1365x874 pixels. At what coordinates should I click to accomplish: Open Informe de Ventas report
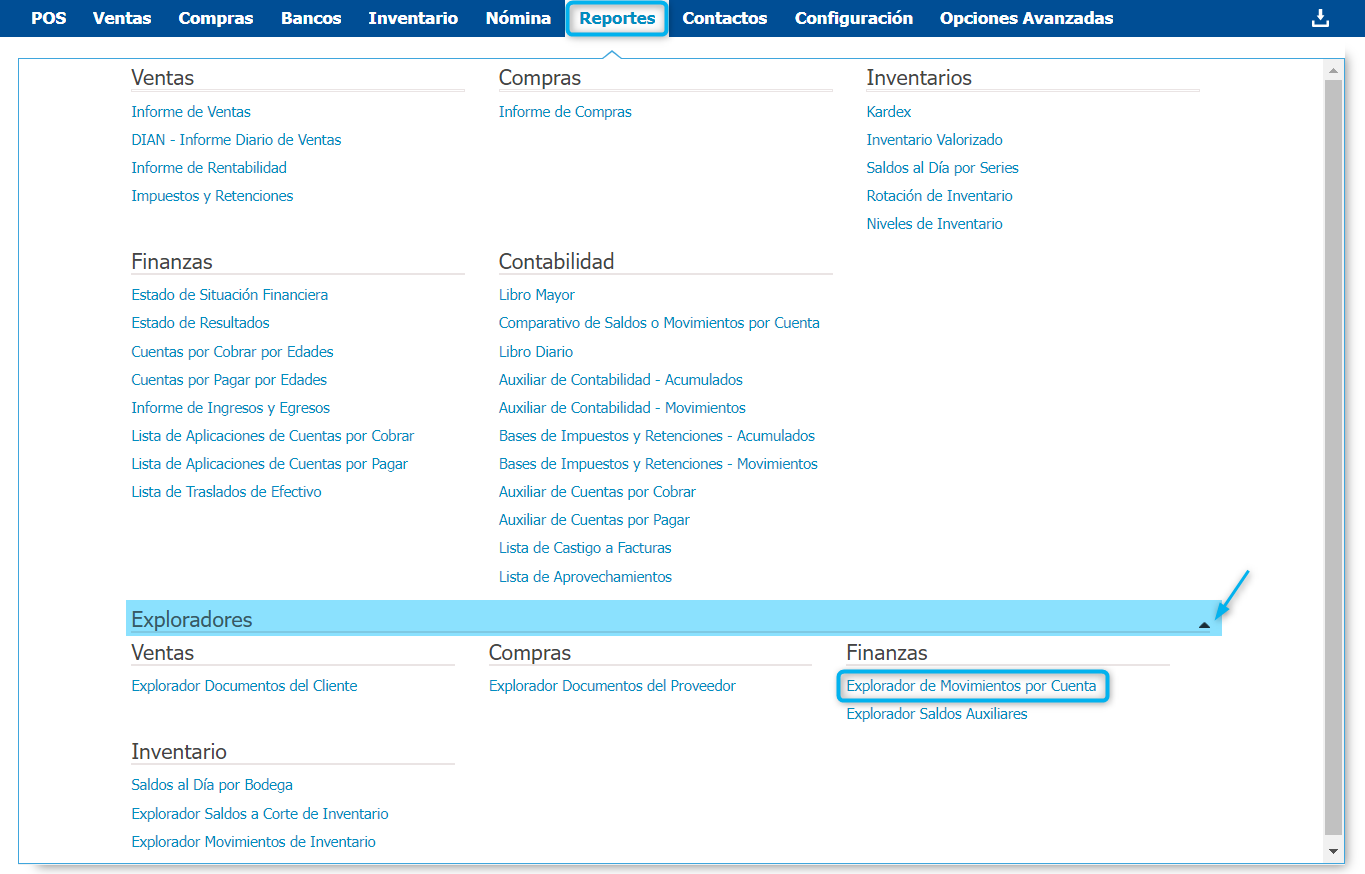191,112
